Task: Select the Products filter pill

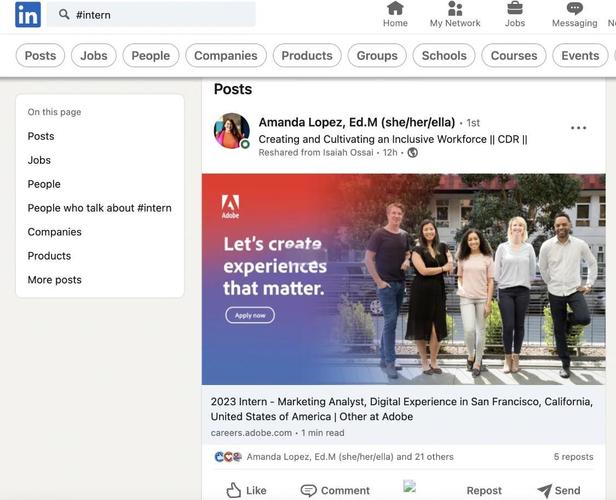Action: (x=307, y=55)
